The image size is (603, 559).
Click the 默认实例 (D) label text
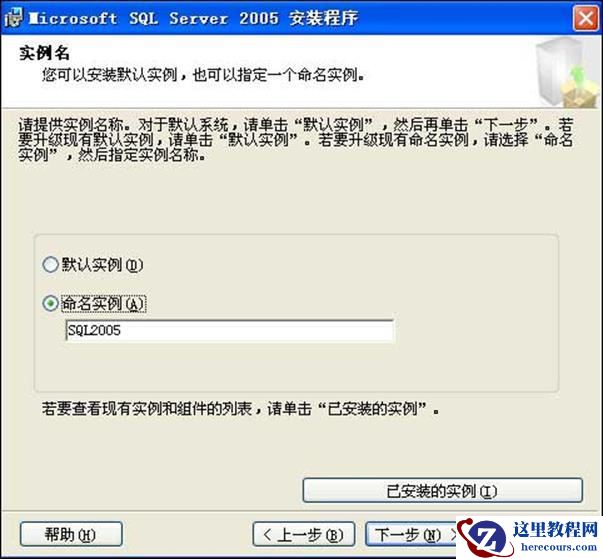click(x=102, y=265)
